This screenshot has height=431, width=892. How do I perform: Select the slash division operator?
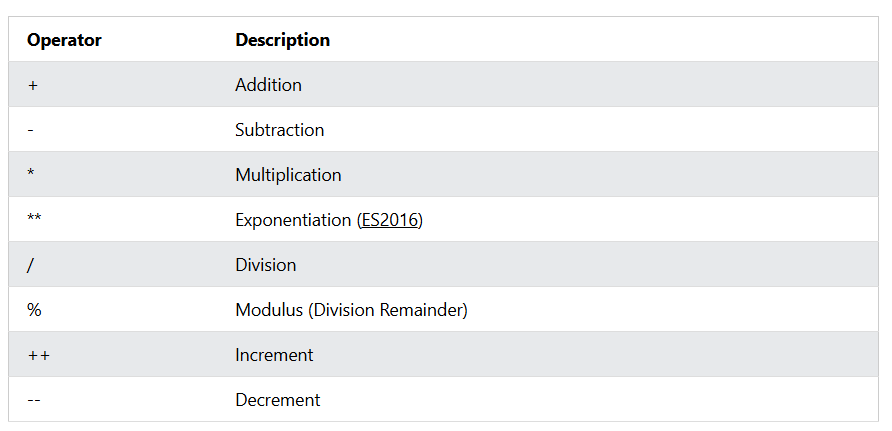point(30,265)
